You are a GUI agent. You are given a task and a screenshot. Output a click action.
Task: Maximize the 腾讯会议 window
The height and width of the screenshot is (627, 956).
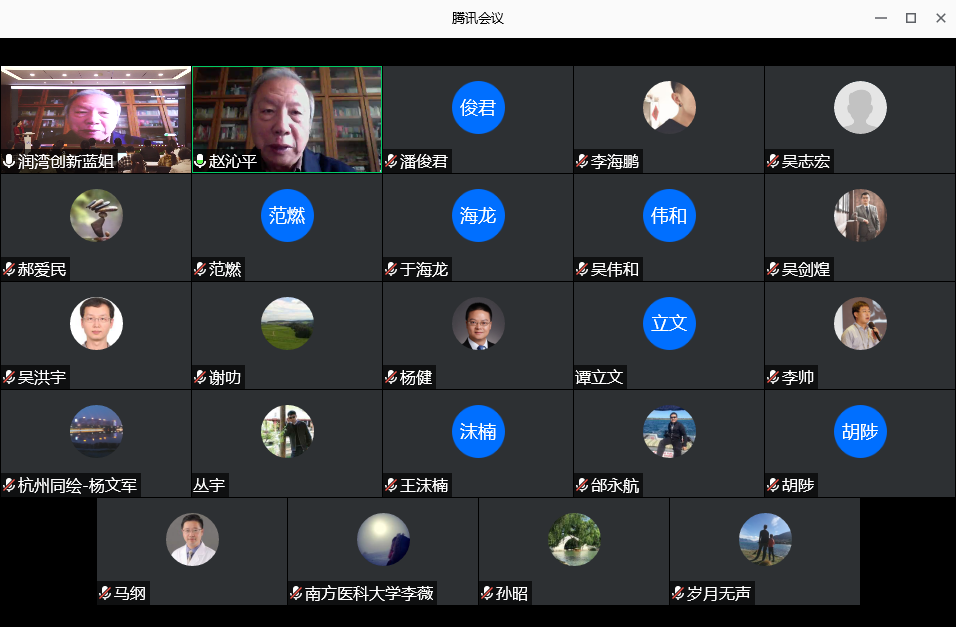point(910,18)
